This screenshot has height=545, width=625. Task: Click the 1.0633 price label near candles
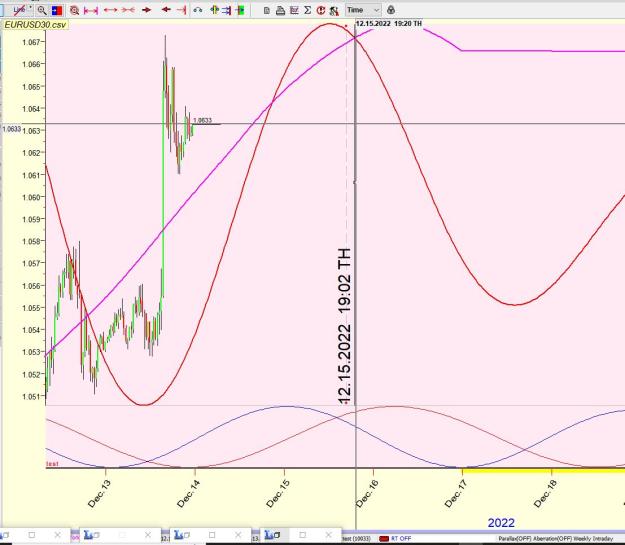(x=202, y=120)
